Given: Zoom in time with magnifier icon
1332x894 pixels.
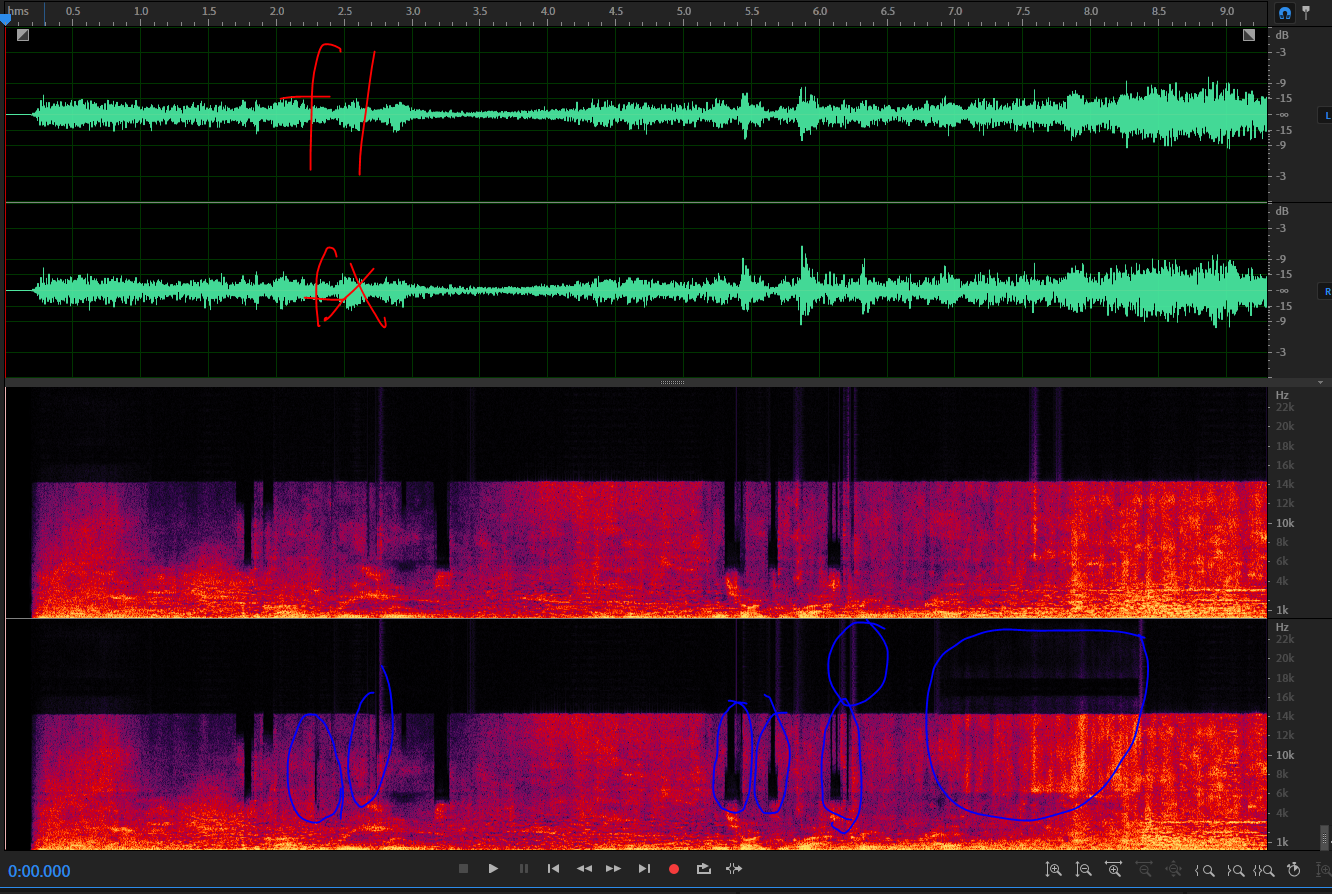Looking at the screenshot, I should 1113,870.
